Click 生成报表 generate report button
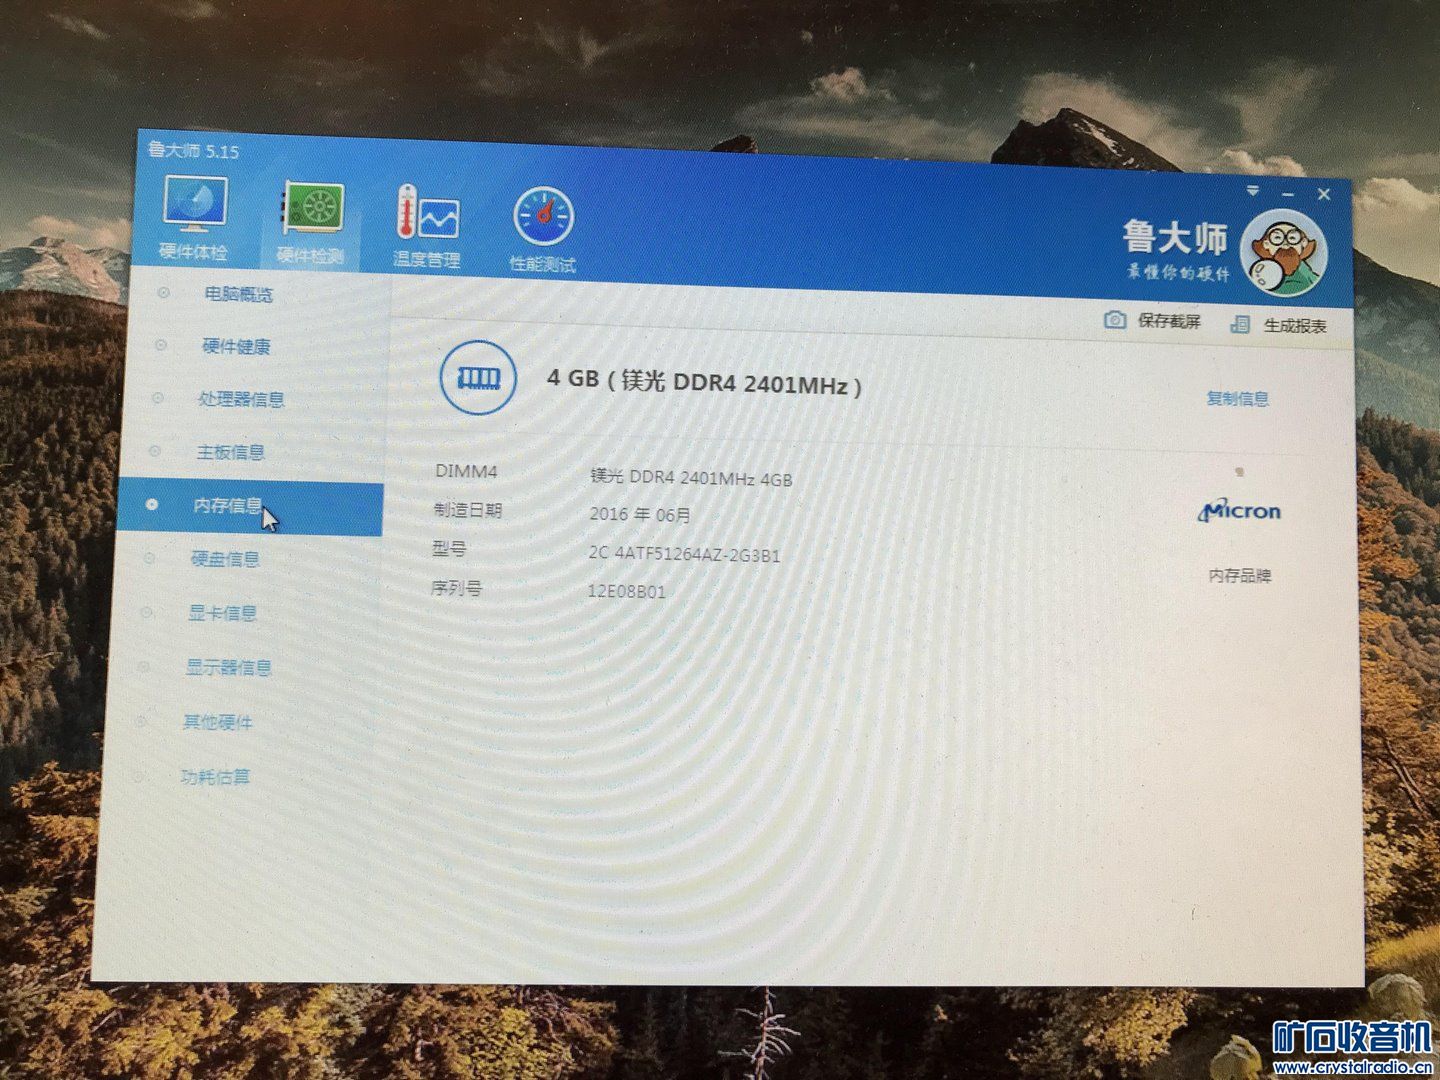This screenshot has height=1080, width=1440. pyautogui.click(x=1295, y=326)
